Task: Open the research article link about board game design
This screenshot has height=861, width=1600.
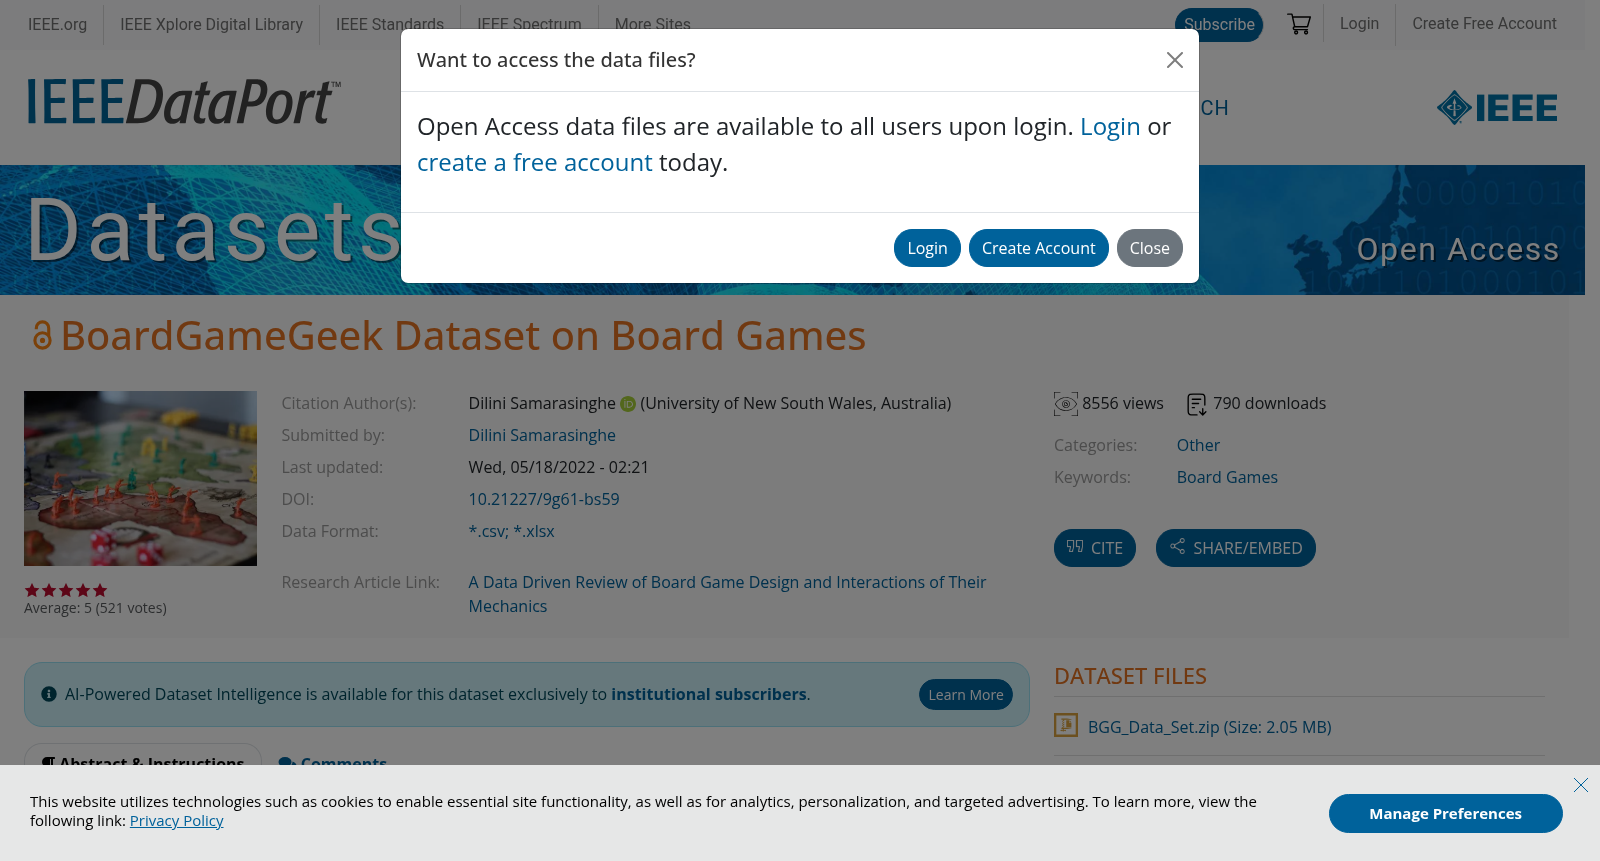Action: click(727, 594)
